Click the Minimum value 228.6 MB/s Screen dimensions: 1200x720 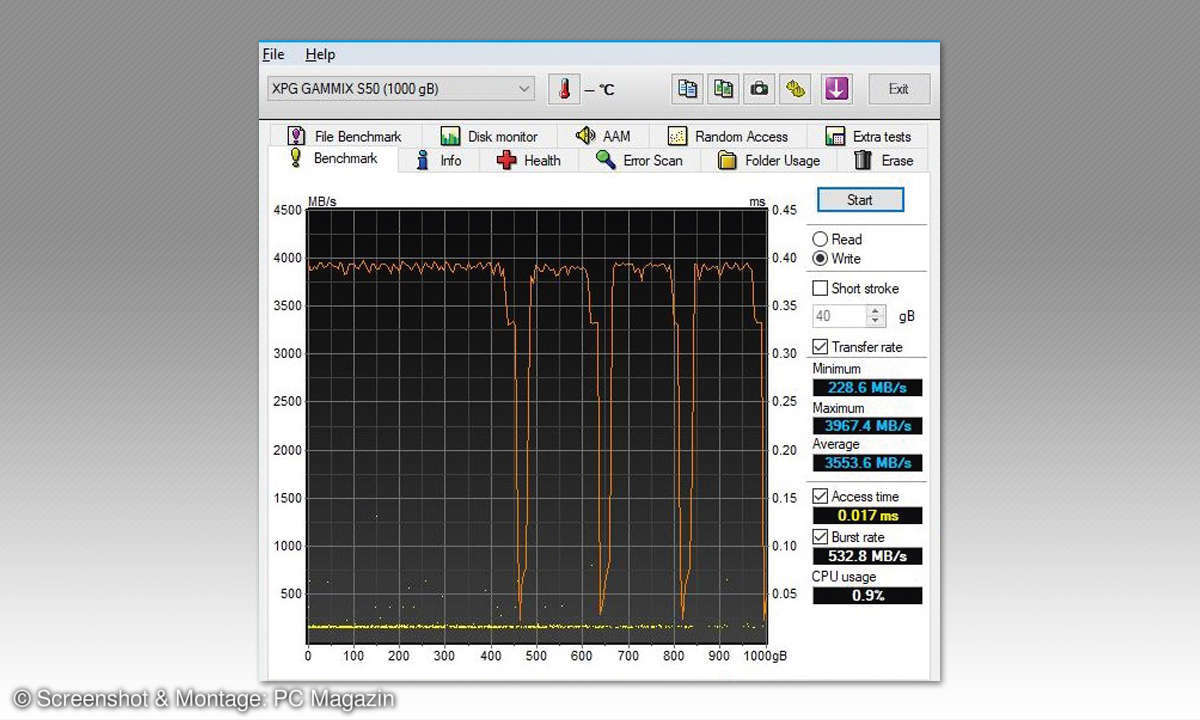pyautogui.click(x=867, y=388)
